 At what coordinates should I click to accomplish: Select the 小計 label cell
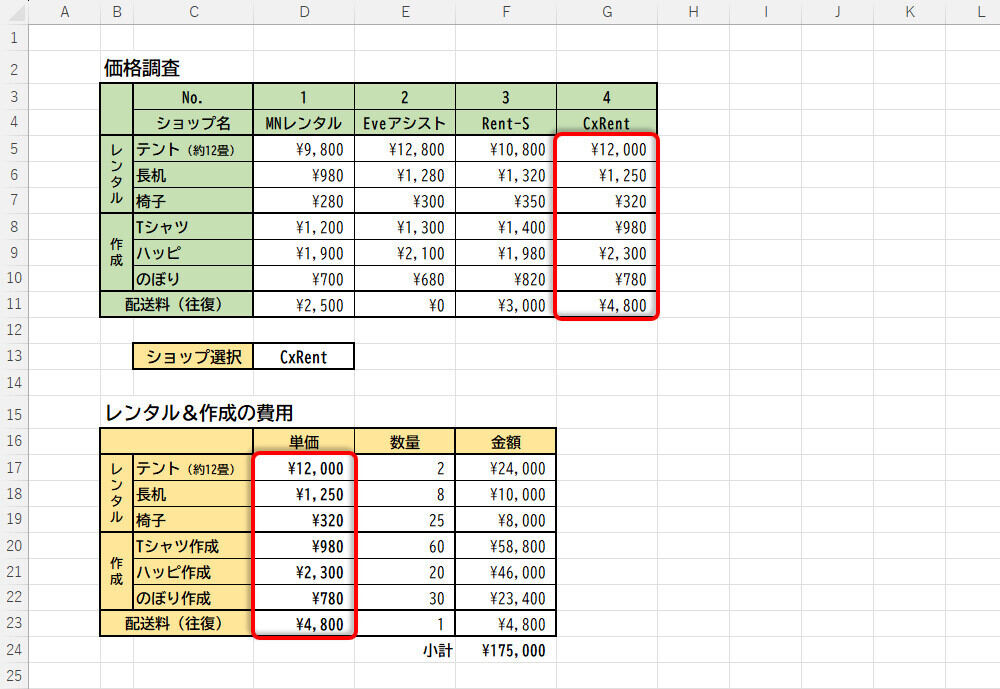405,650
